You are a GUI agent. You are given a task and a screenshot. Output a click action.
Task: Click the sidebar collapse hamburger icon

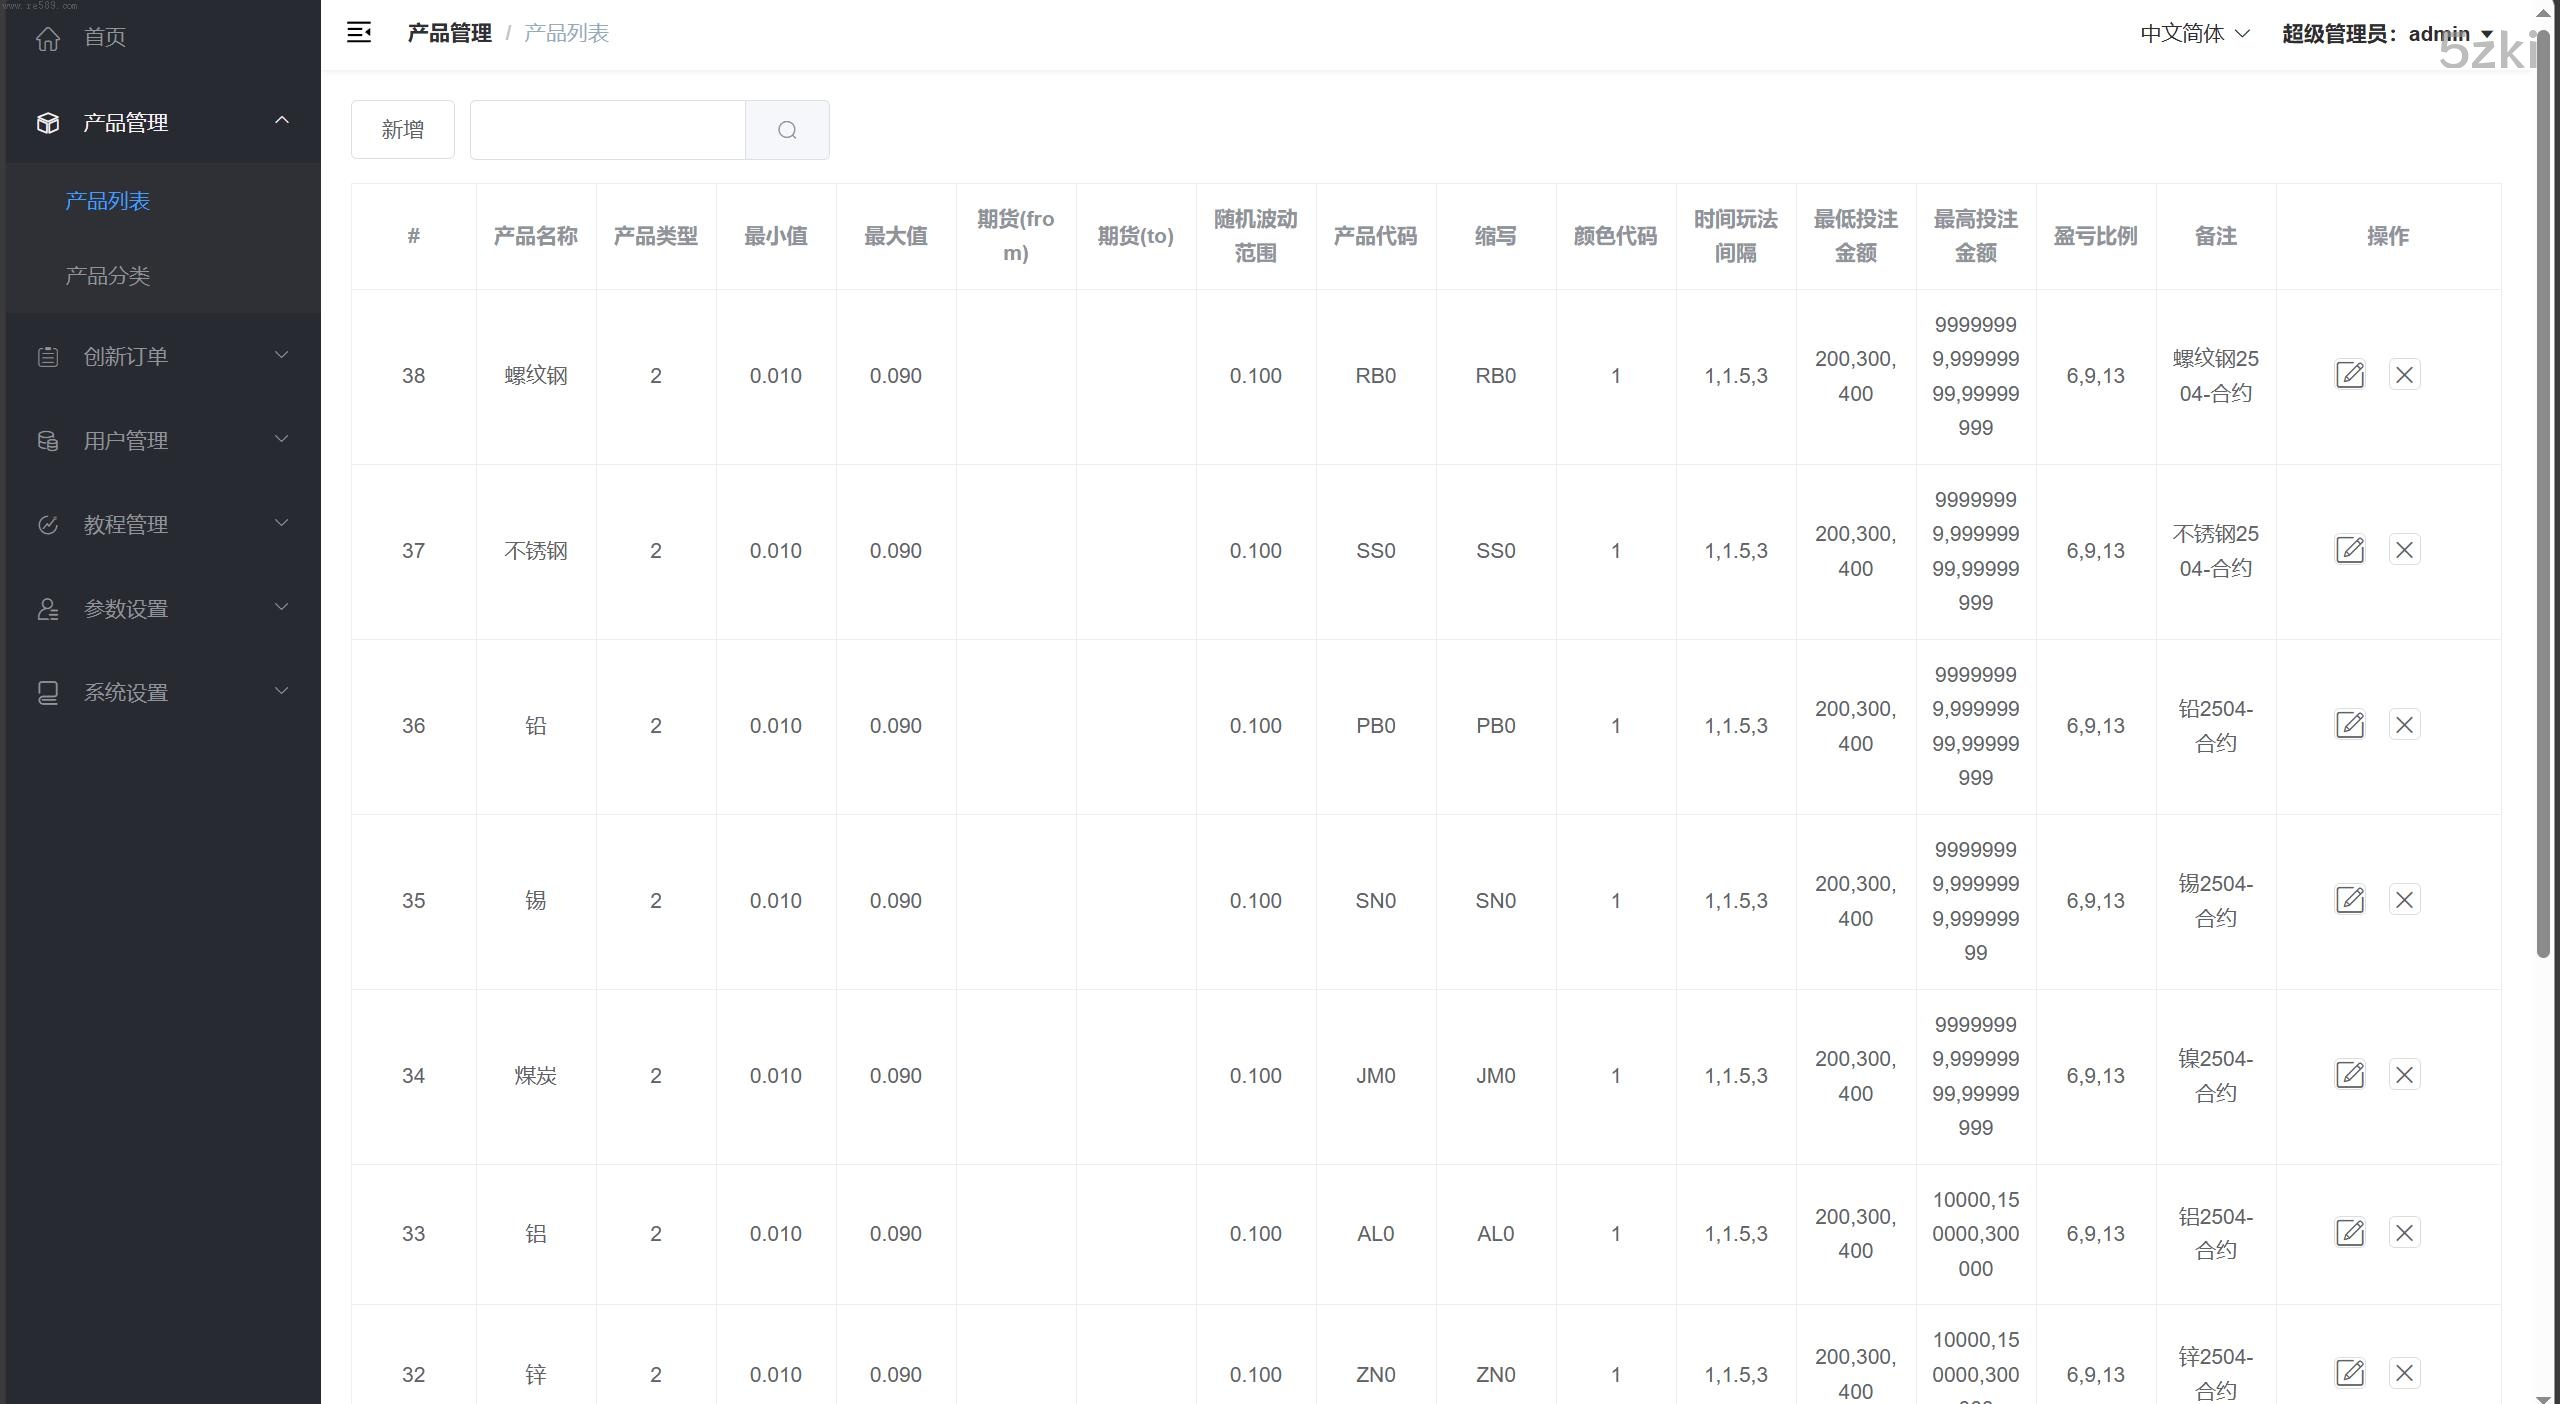point(359,33)
